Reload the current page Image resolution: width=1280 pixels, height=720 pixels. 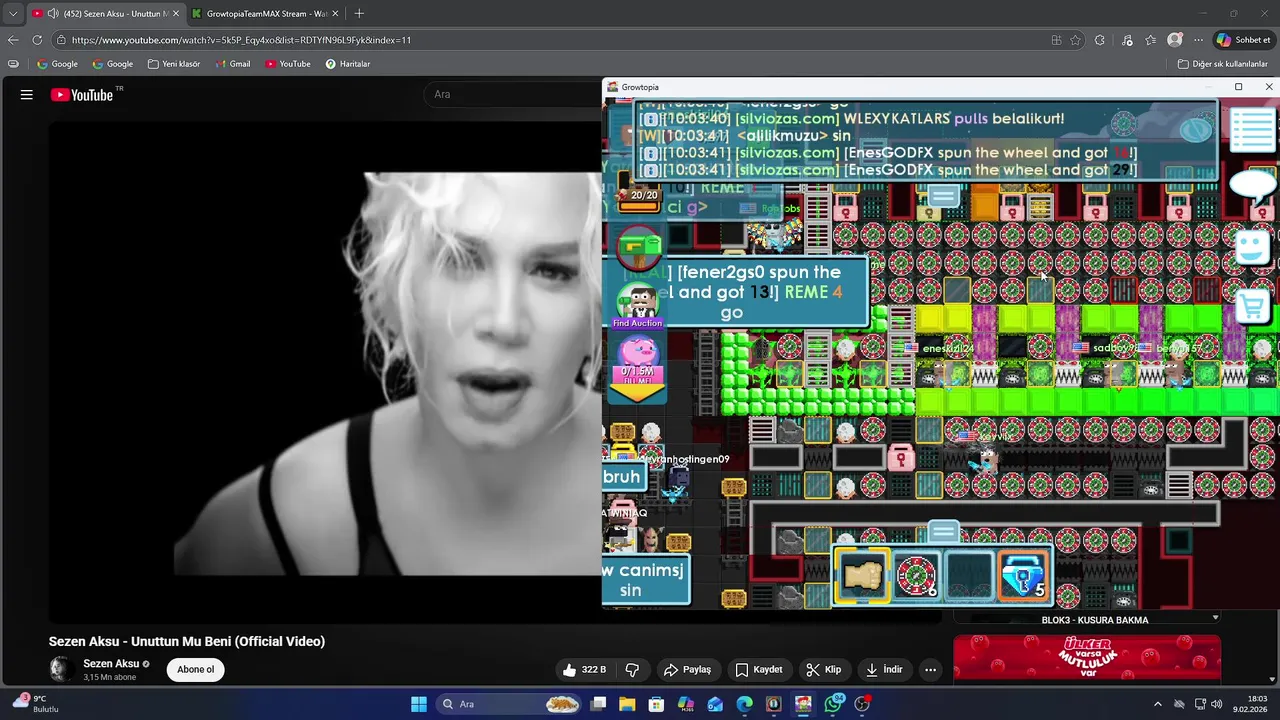[37, 40]
